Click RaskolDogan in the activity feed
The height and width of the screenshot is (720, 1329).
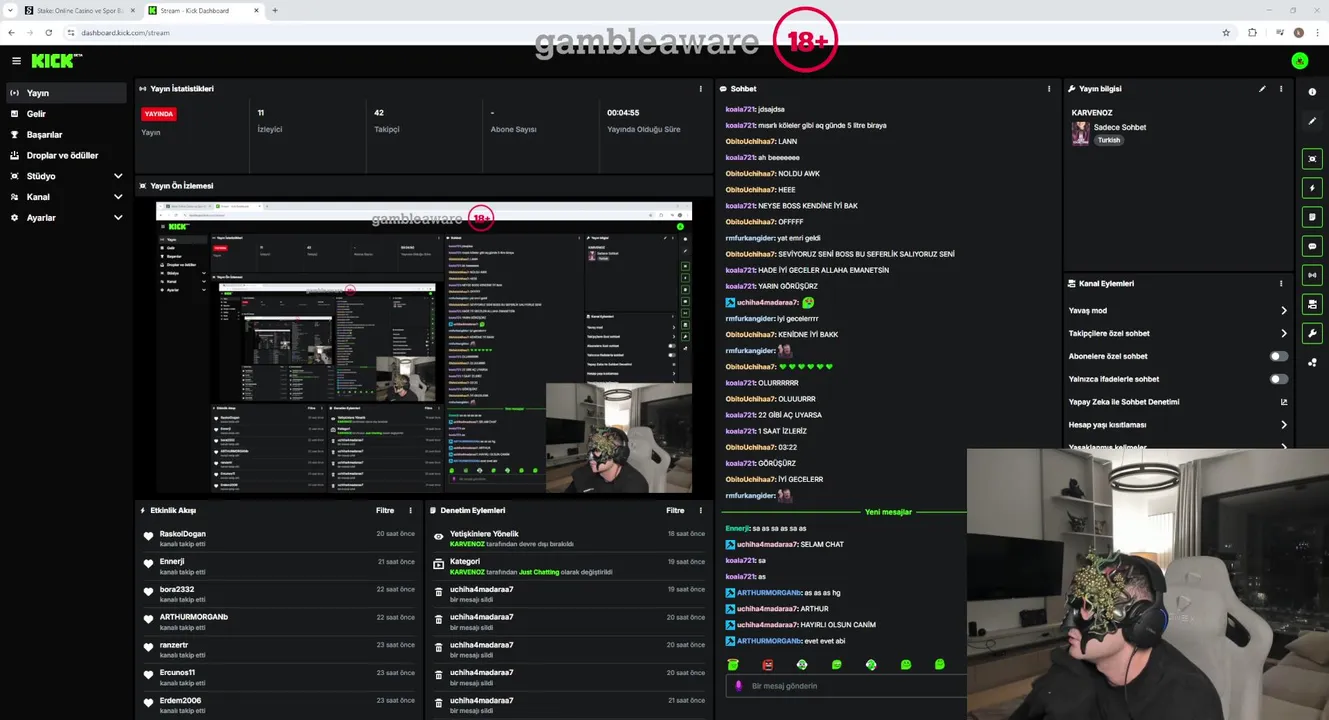click(183, 534)
